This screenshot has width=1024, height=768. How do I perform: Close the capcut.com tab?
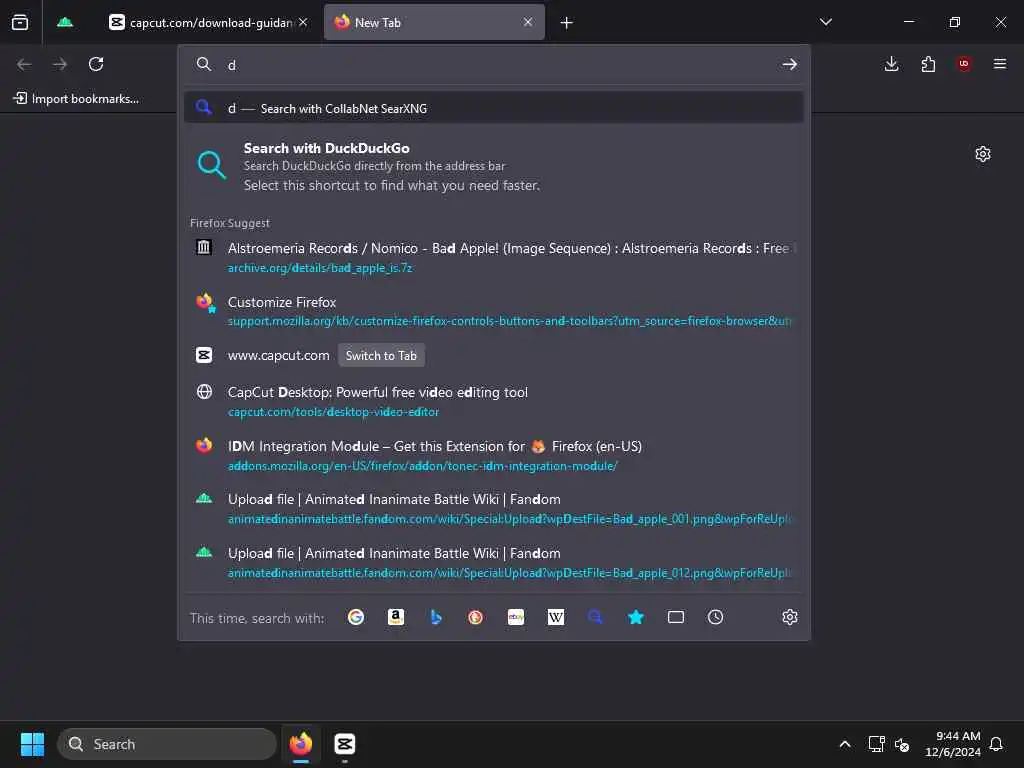click(x=303, y=22)
